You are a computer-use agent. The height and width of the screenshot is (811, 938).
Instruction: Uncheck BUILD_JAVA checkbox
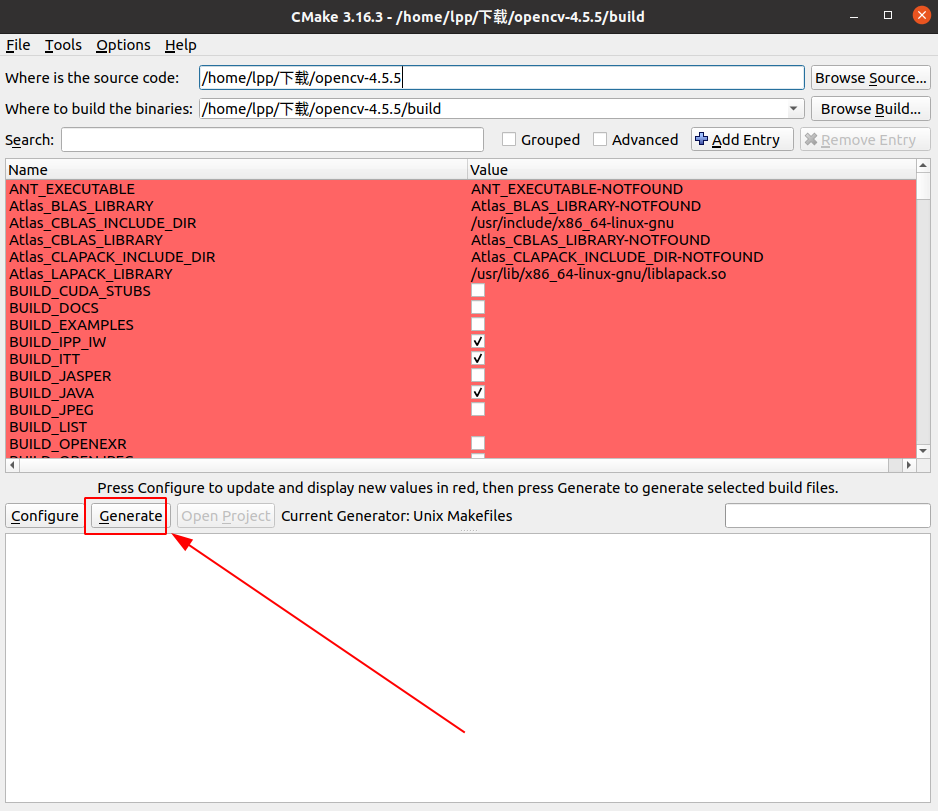point(478,392)
